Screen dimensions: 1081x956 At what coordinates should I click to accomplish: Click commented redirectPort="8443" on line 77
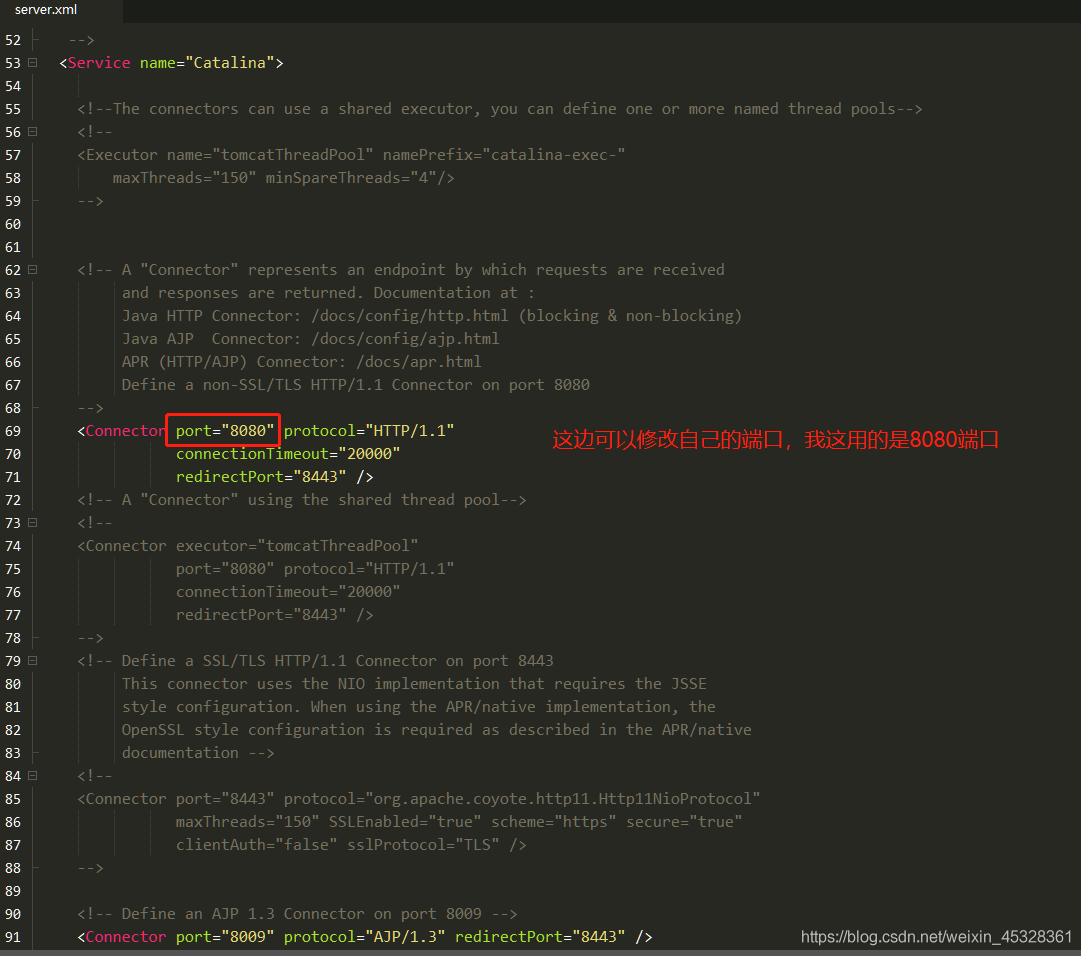[x=261, y=615]
